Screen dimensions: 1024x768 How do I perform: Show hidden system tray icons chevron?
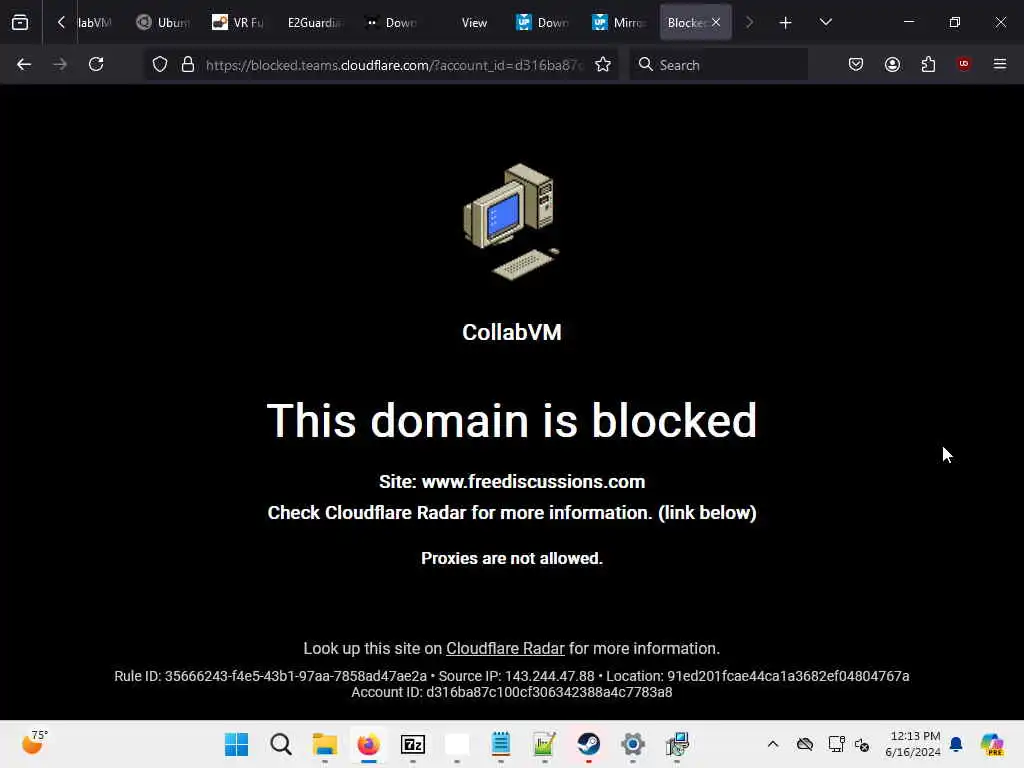(x=773, y=744)
